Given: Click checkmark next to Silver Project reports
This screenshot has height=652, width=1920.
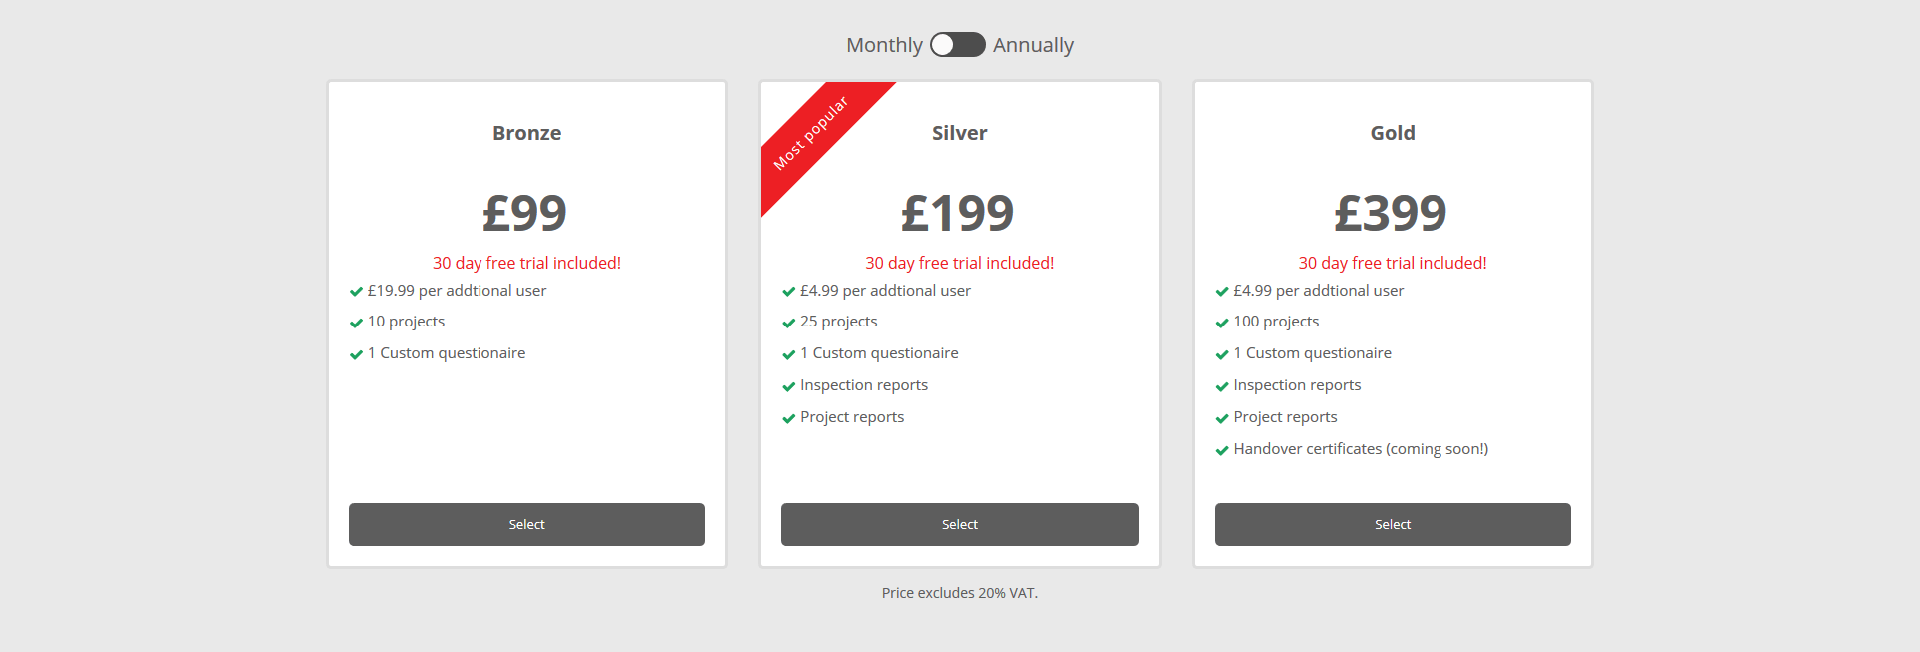Looking at the screenshot, I should tap(788, 418).
